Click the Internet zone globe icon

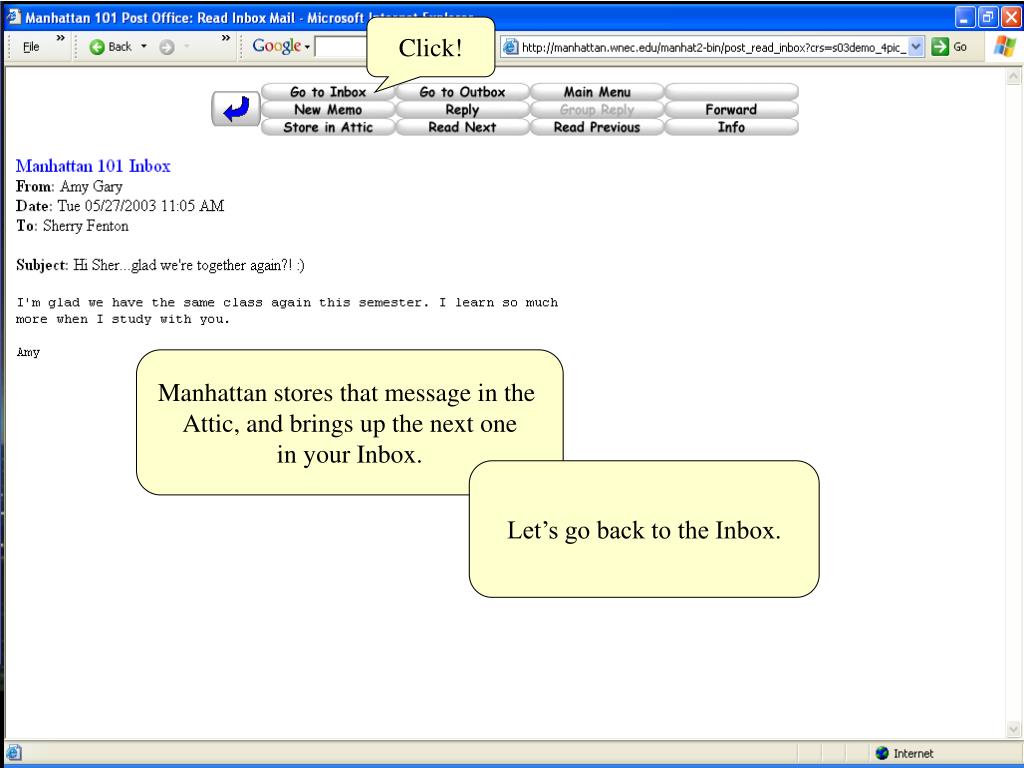882,753
